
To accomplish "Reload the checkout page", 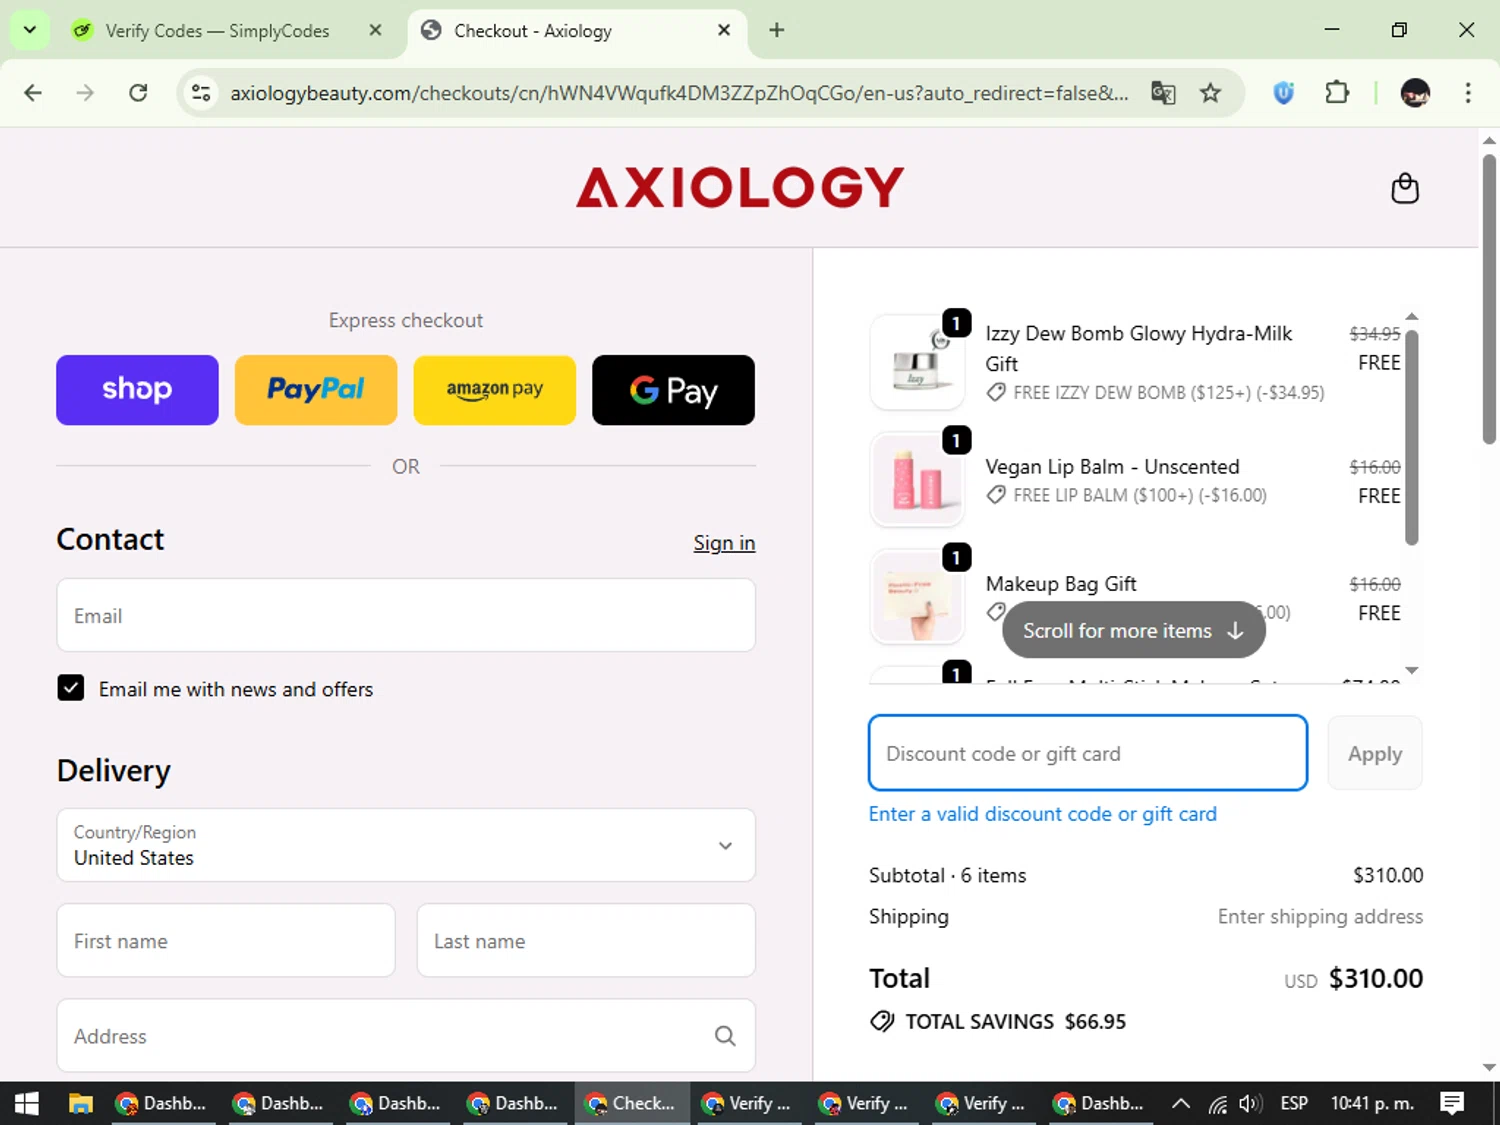I will point(138,93).
